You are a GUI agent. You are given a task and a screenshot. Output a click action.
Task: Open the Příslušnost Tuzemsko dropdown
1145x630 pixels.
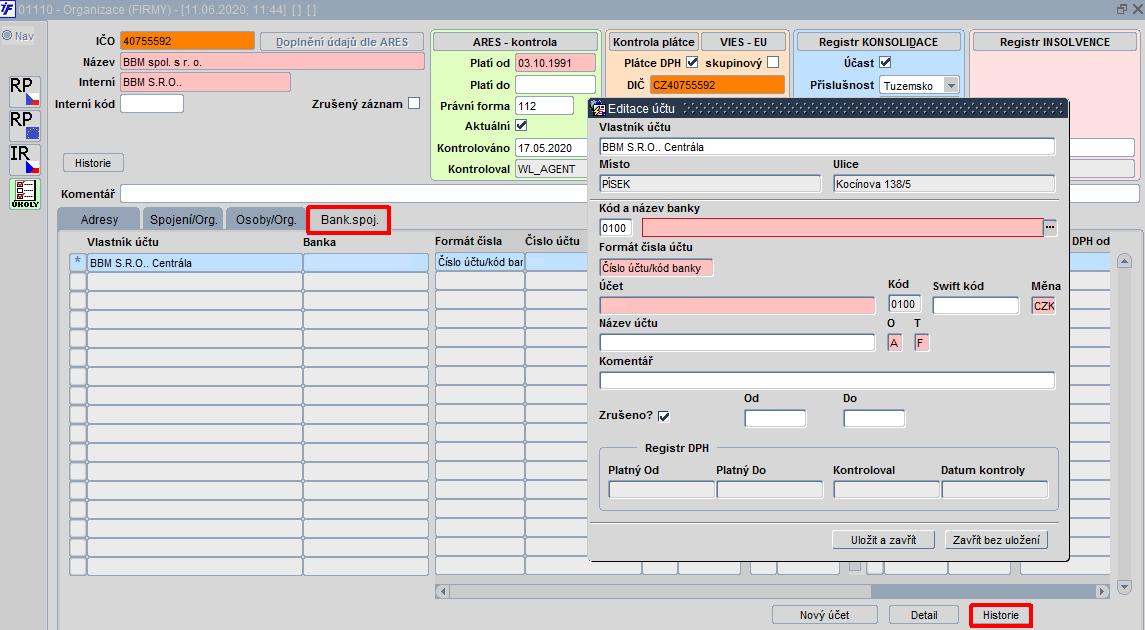pos(951,85)
